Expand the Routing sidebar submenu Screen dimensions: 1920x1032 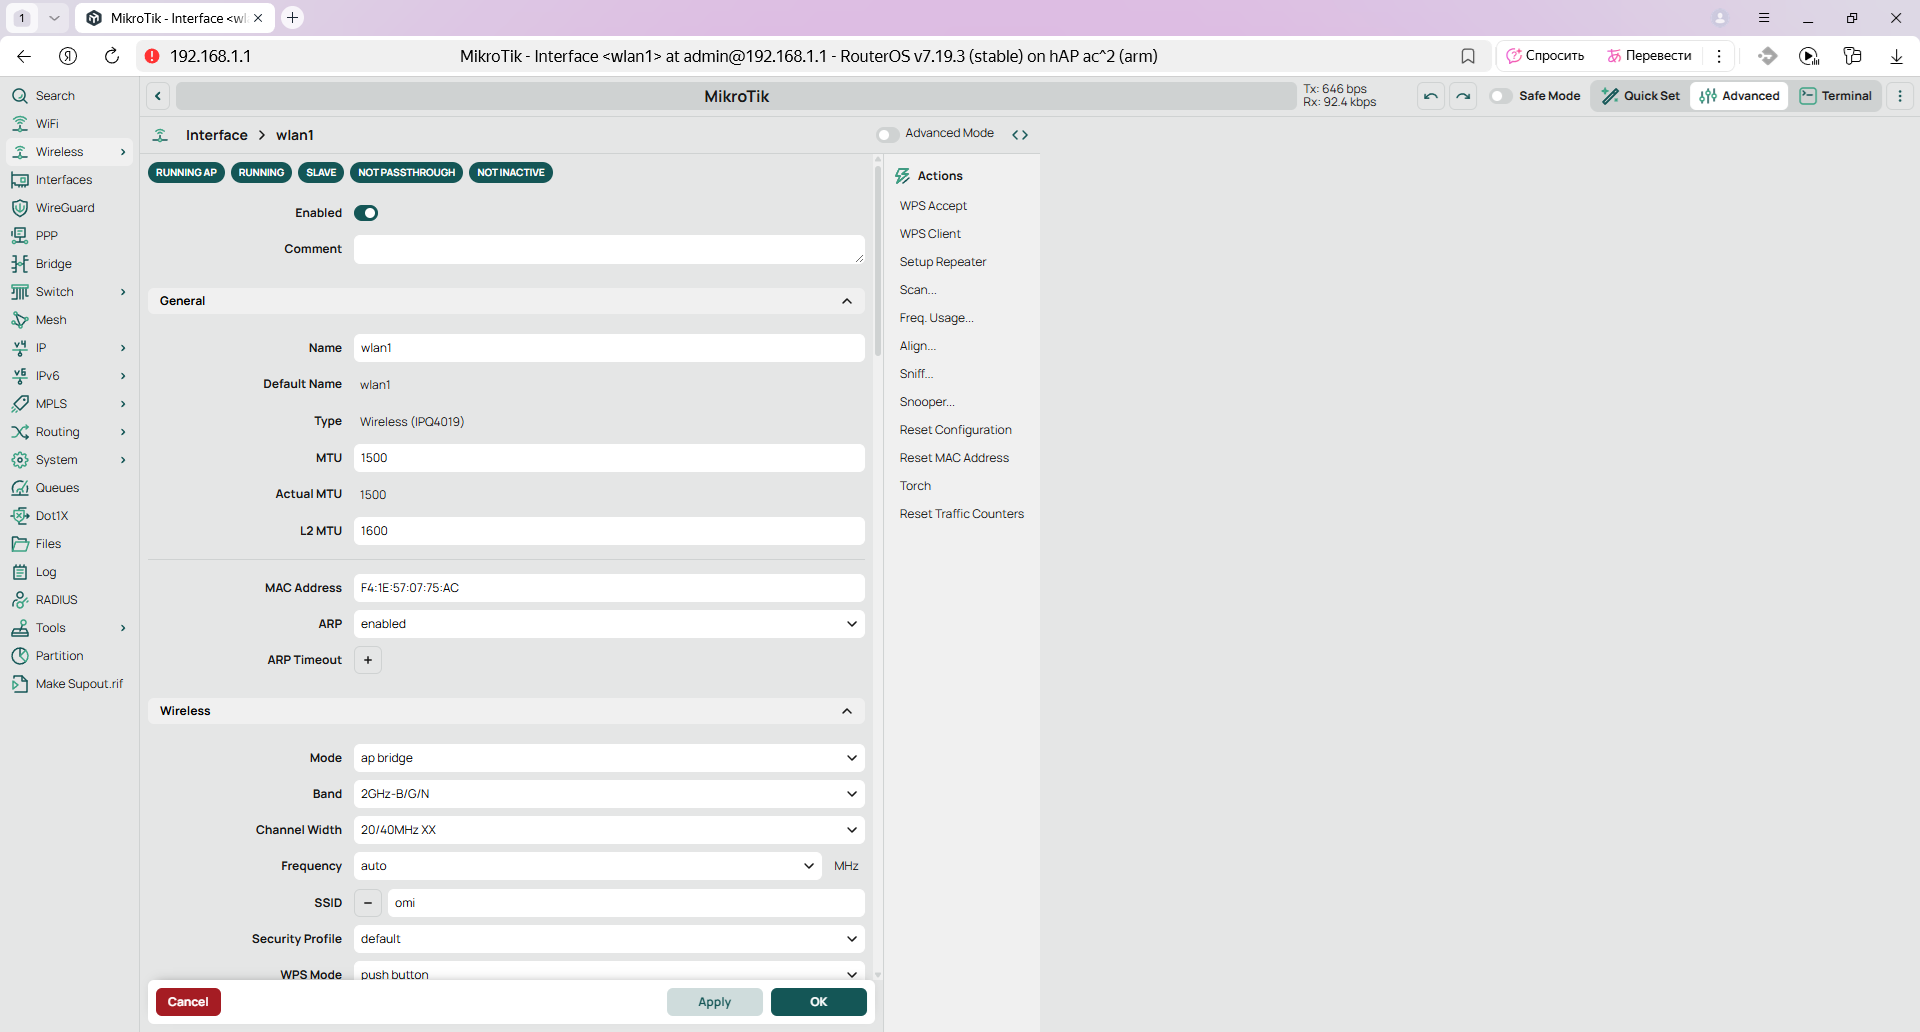pyautogui.click(x=123, y=432)
